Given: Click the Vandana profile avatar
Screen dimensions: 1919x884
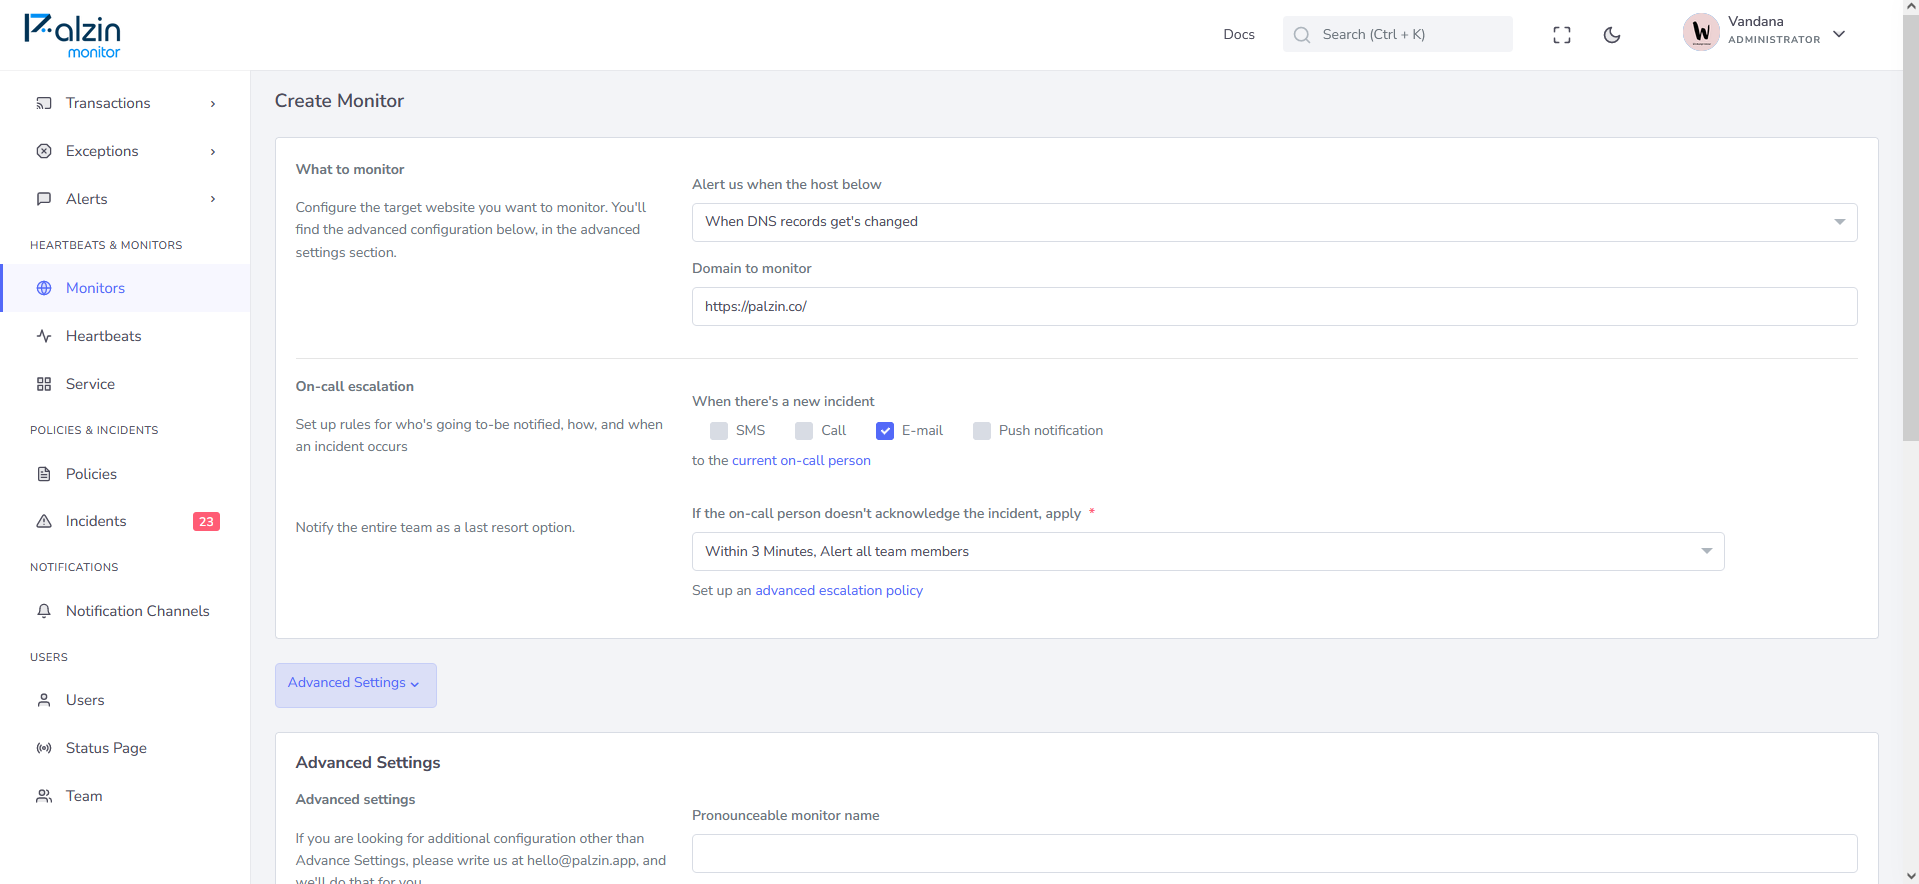Looking at the screenshot, I should tap(1701, 32).
